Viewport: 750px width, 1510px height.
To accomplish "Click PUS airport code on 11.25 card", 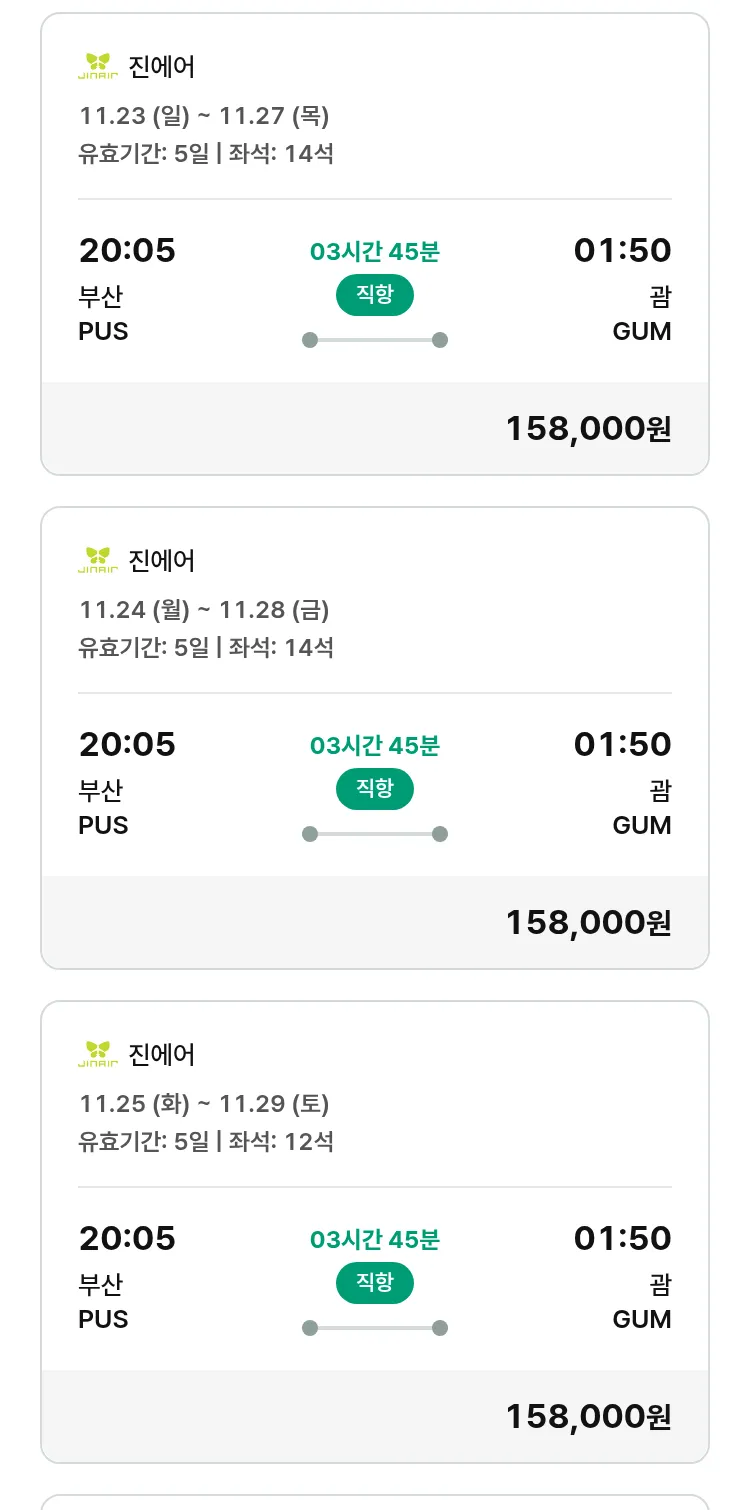I will [x=103, y=1319].
